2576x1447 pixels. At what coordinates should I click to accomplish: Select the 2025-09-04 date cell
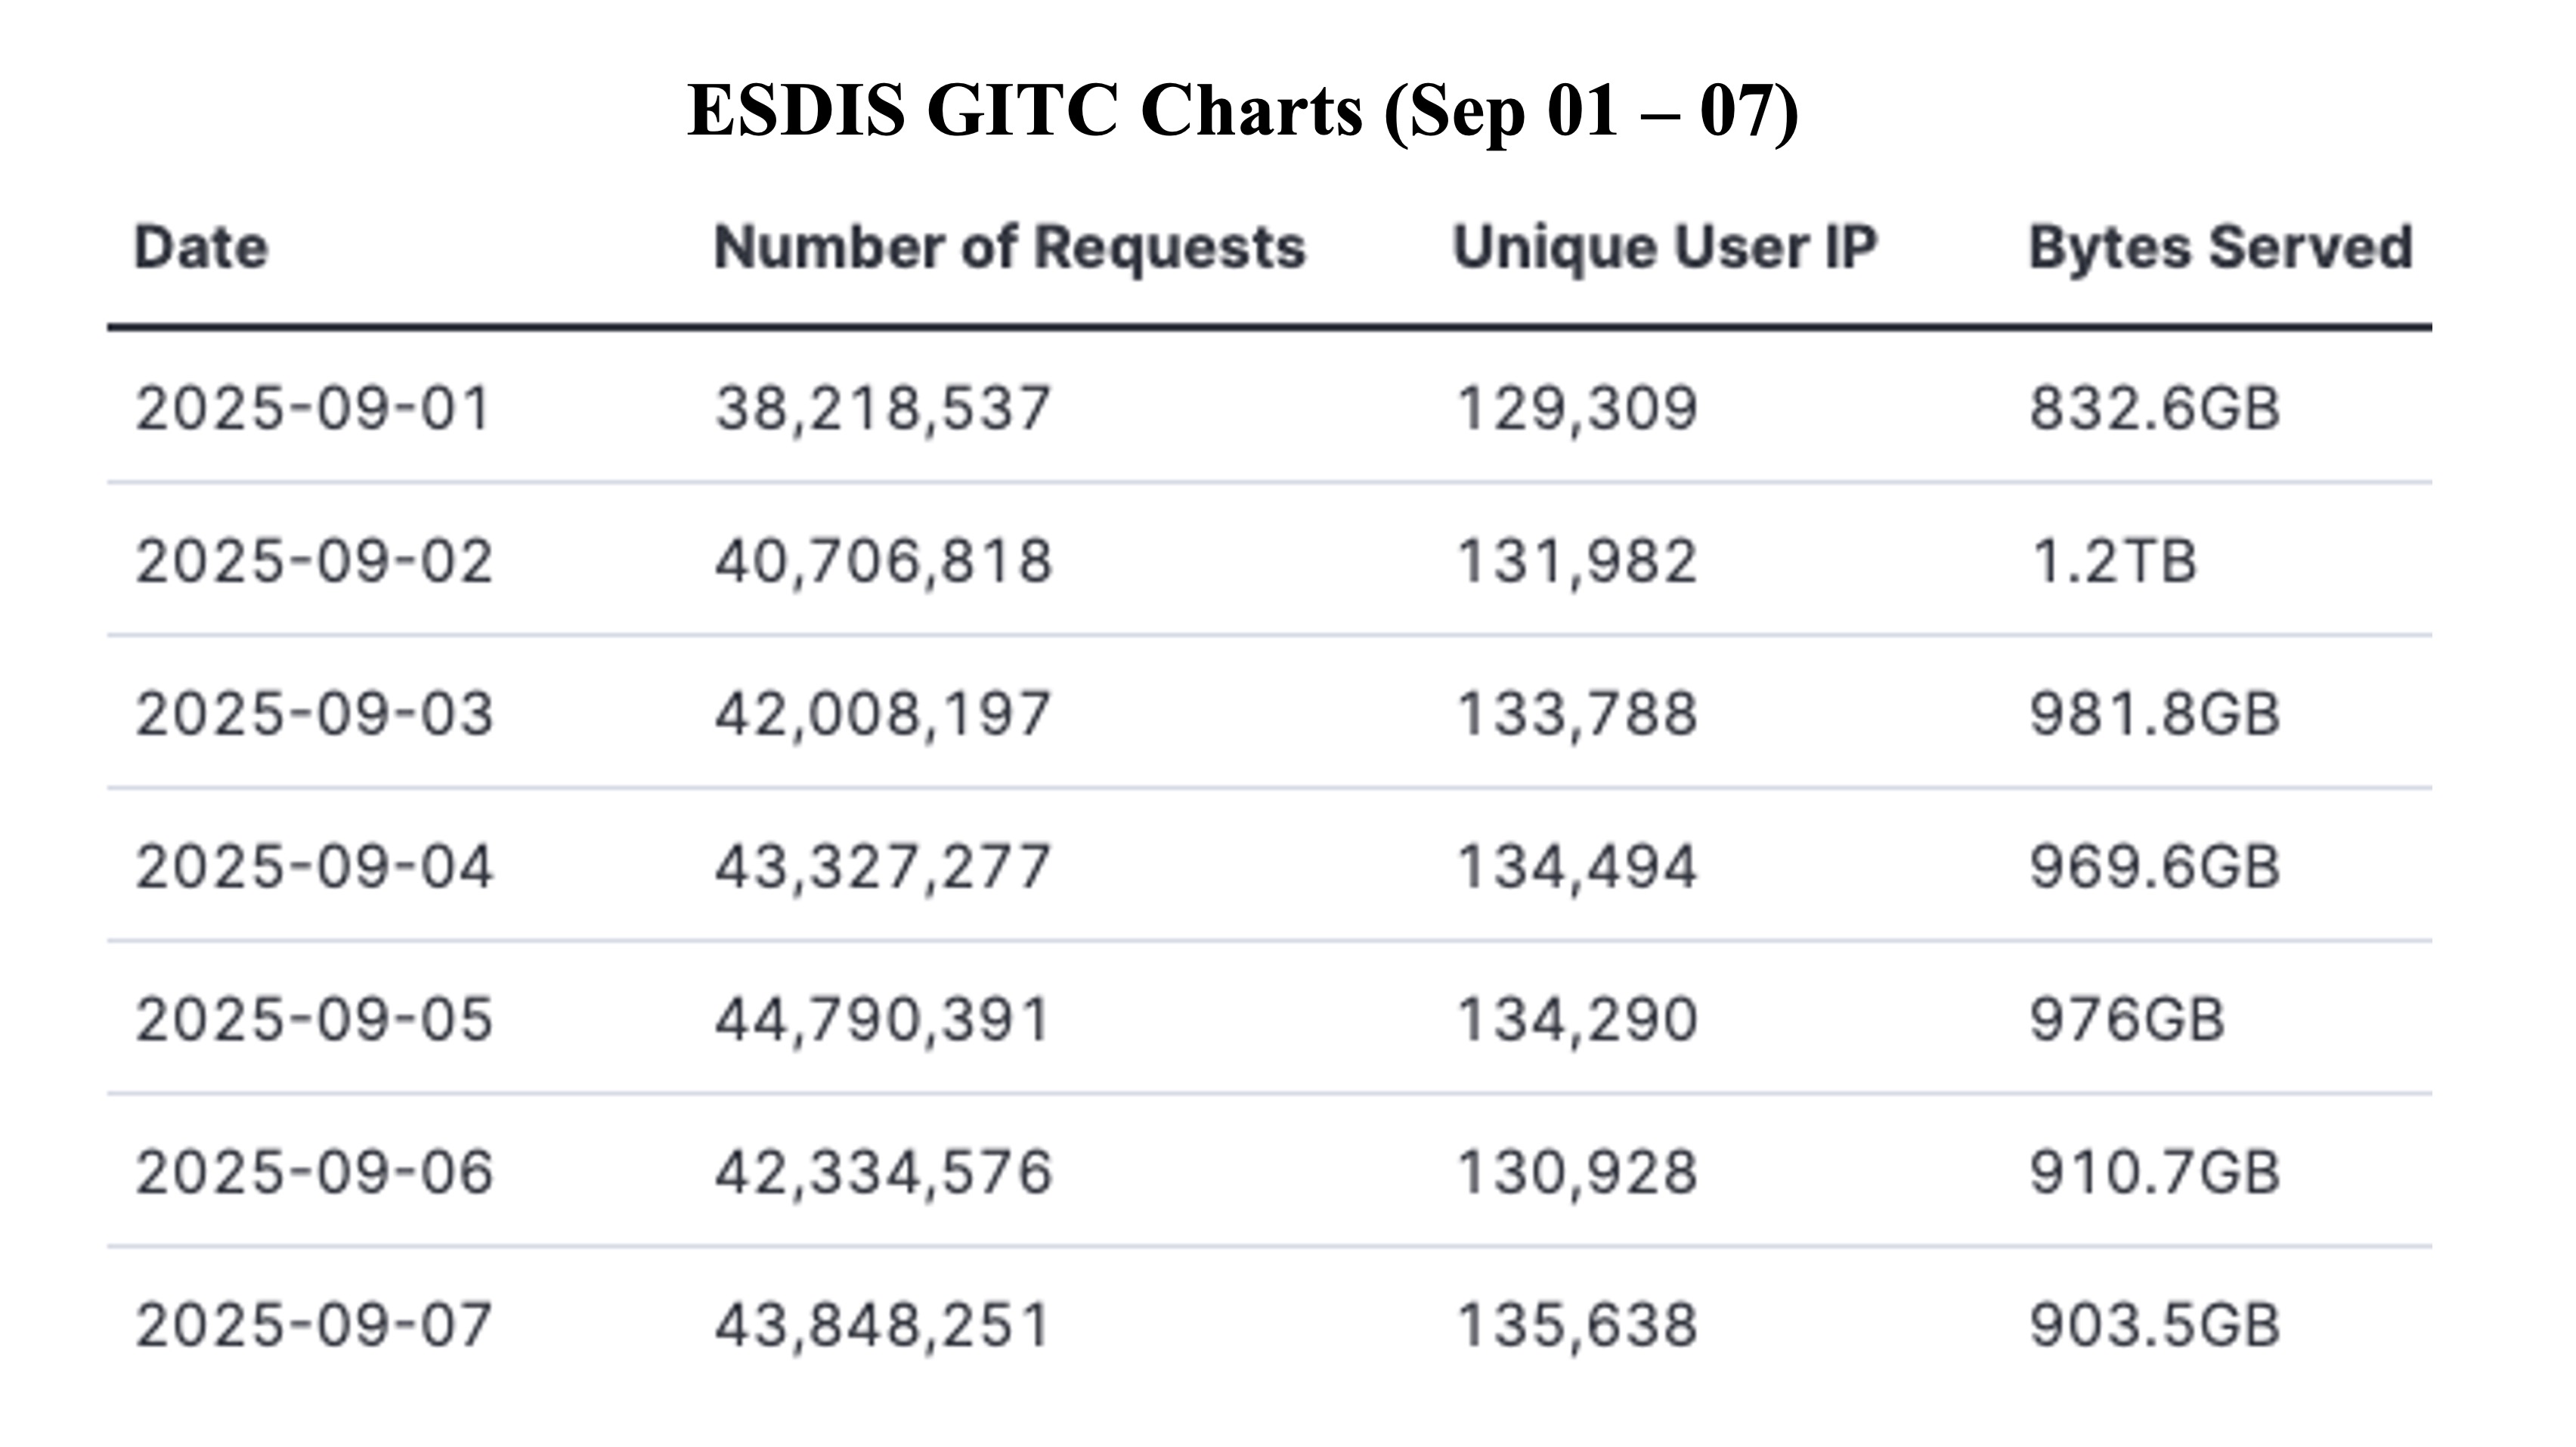pos(314,866)
